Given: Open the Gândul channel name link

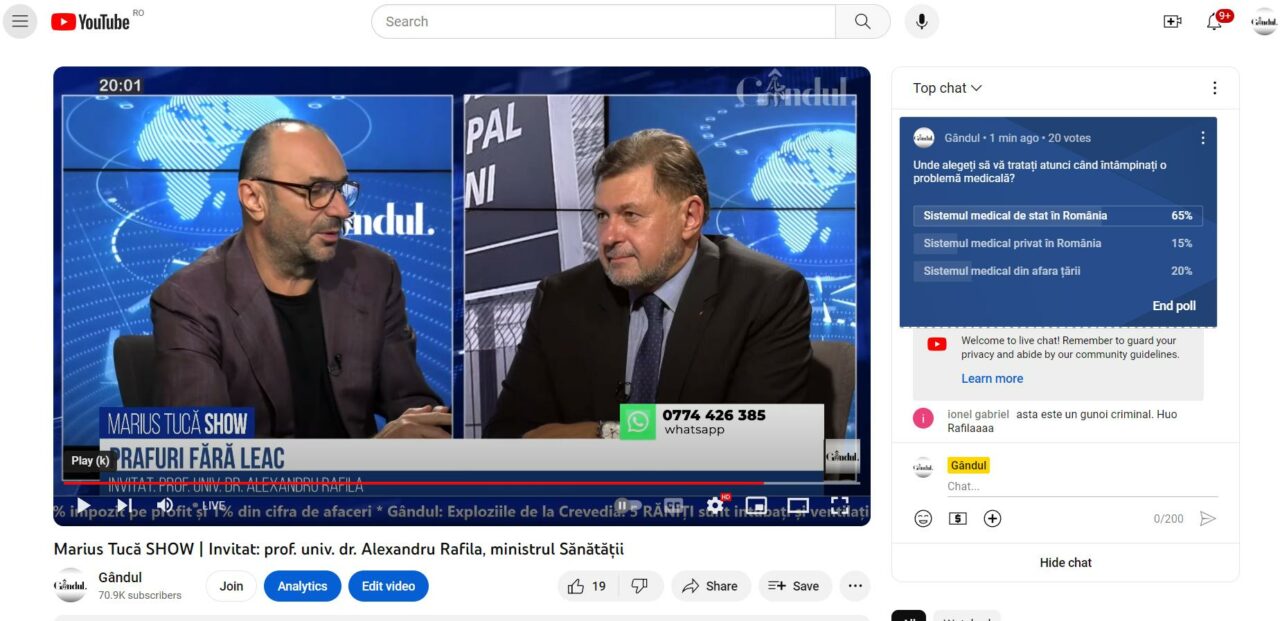Looking at the screenshot, I should click(x=120, y=577).
